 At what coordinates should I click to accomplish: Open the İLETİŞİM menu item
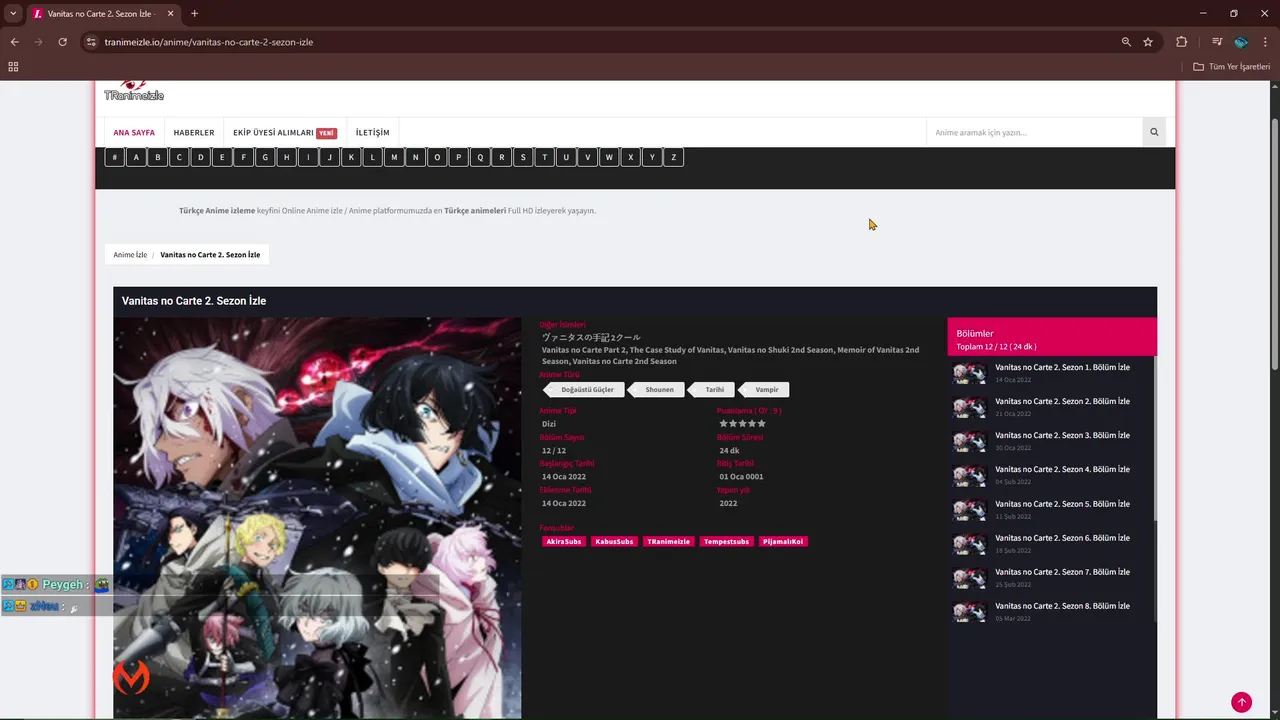point(373,132)
